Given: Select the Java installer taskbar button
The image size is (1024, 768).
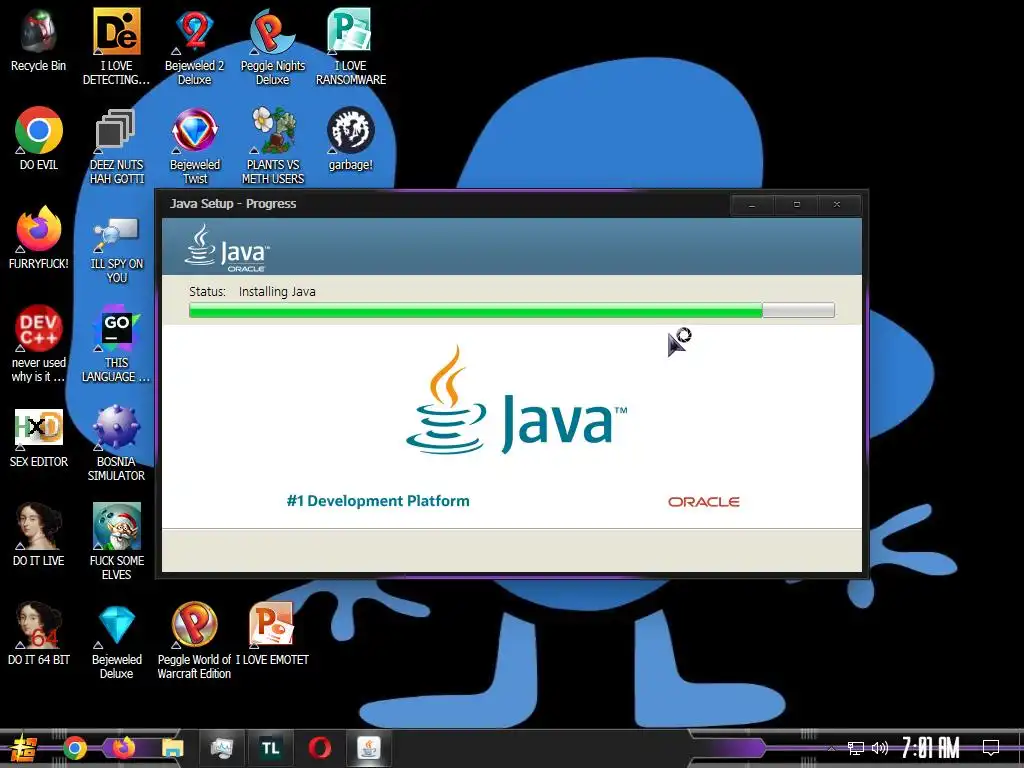Looking at the screenshot, I should click(368, 748).
